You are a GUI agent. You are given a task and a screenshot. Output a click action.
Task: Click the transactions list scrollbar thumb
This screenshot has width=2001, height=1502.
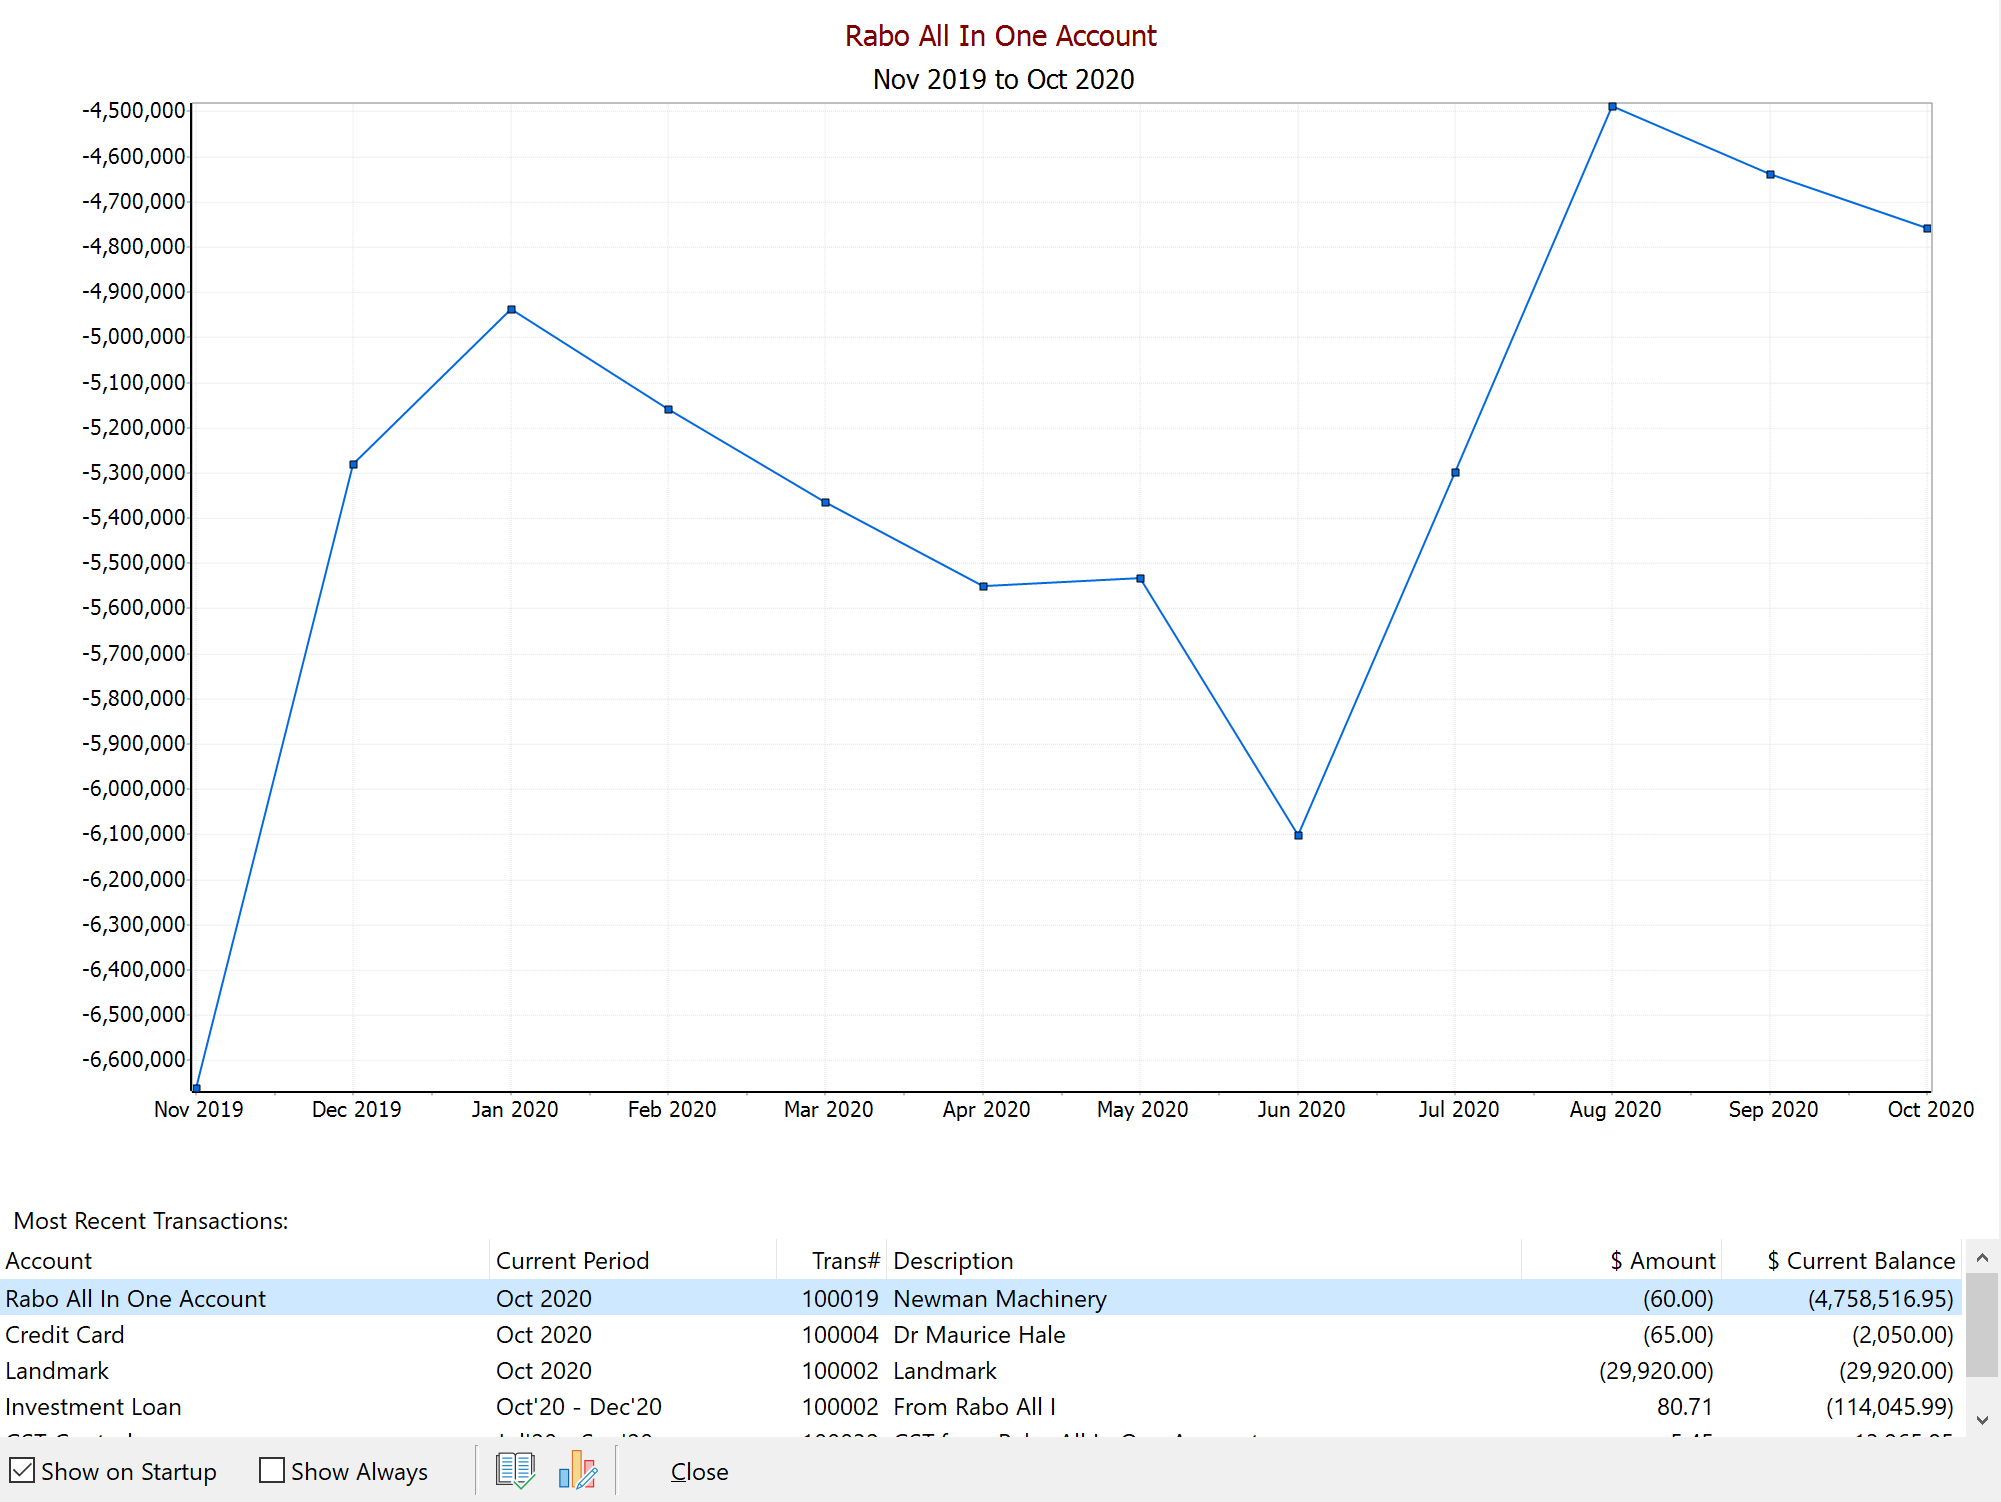click(1982, 1325)
